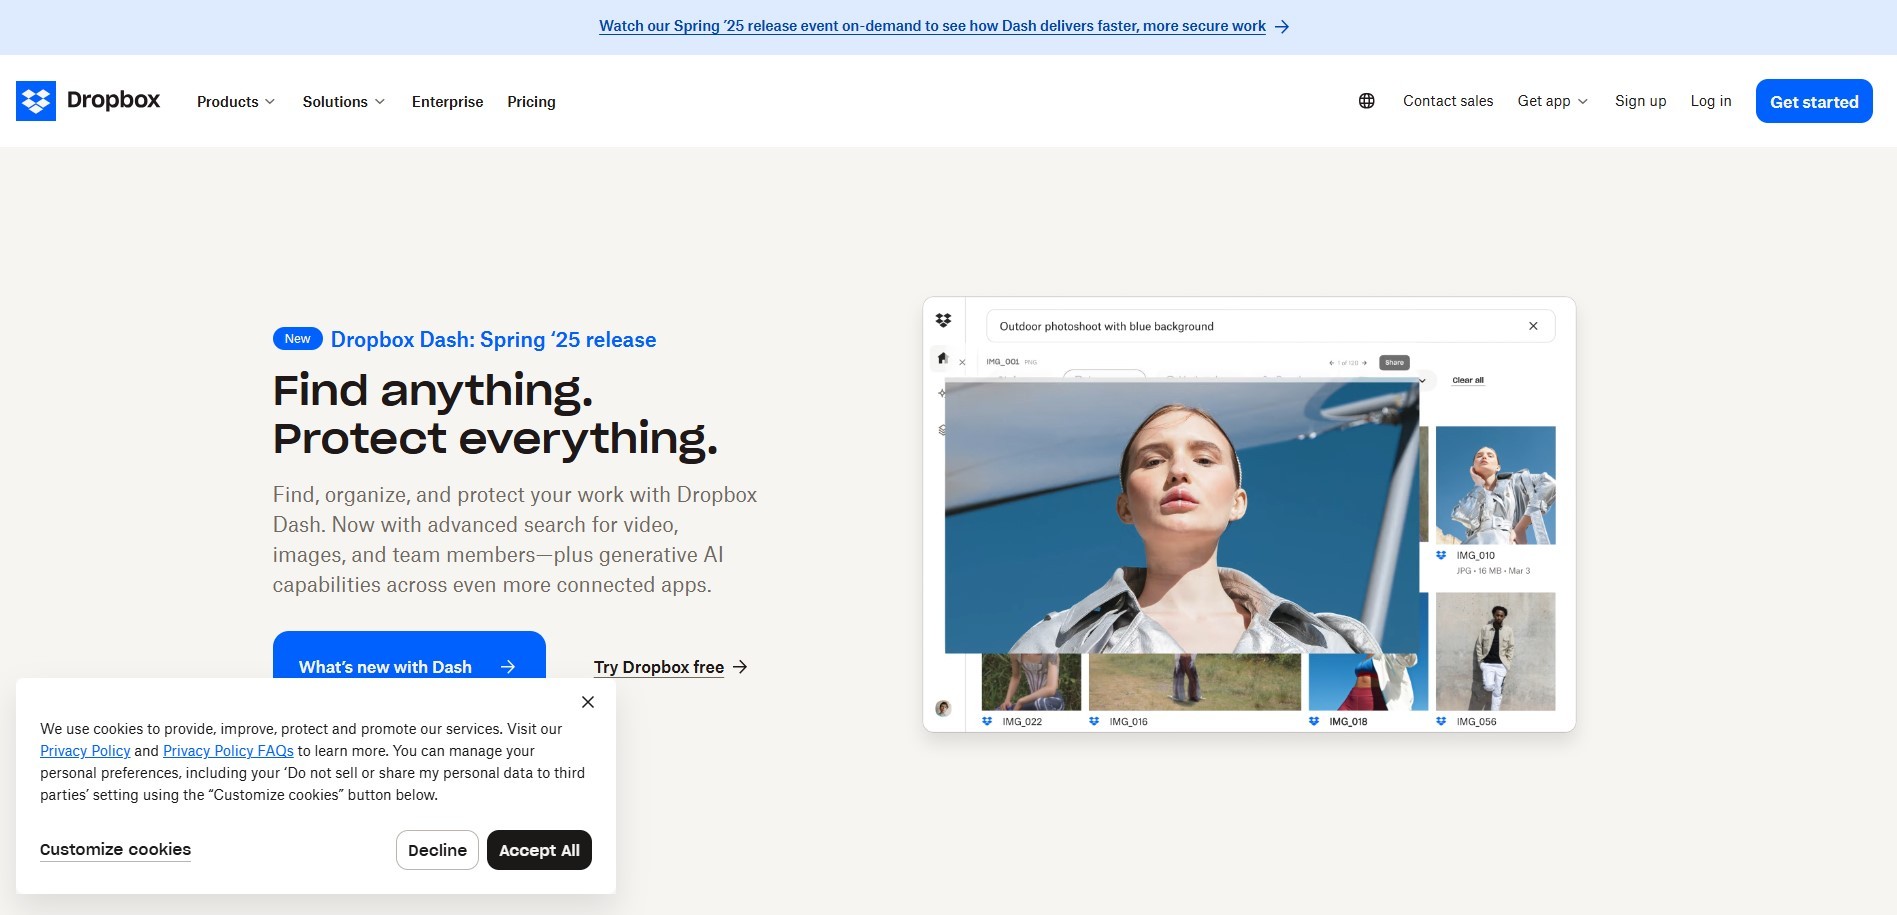The width and height of the screenshot is (1897, 915).
Task: Open the user avatar in the Dash sidebar
Action: point(943,708)
